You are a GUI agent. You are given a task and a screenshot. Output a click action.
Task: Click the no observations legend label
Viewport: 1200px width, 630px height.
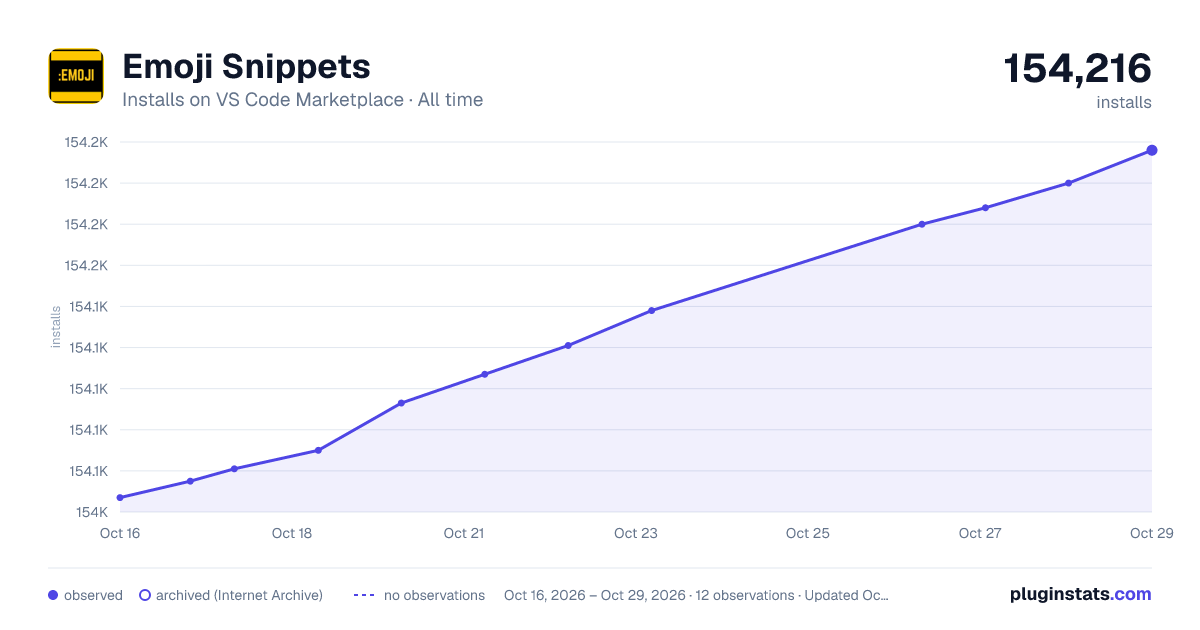coord(434,595)
